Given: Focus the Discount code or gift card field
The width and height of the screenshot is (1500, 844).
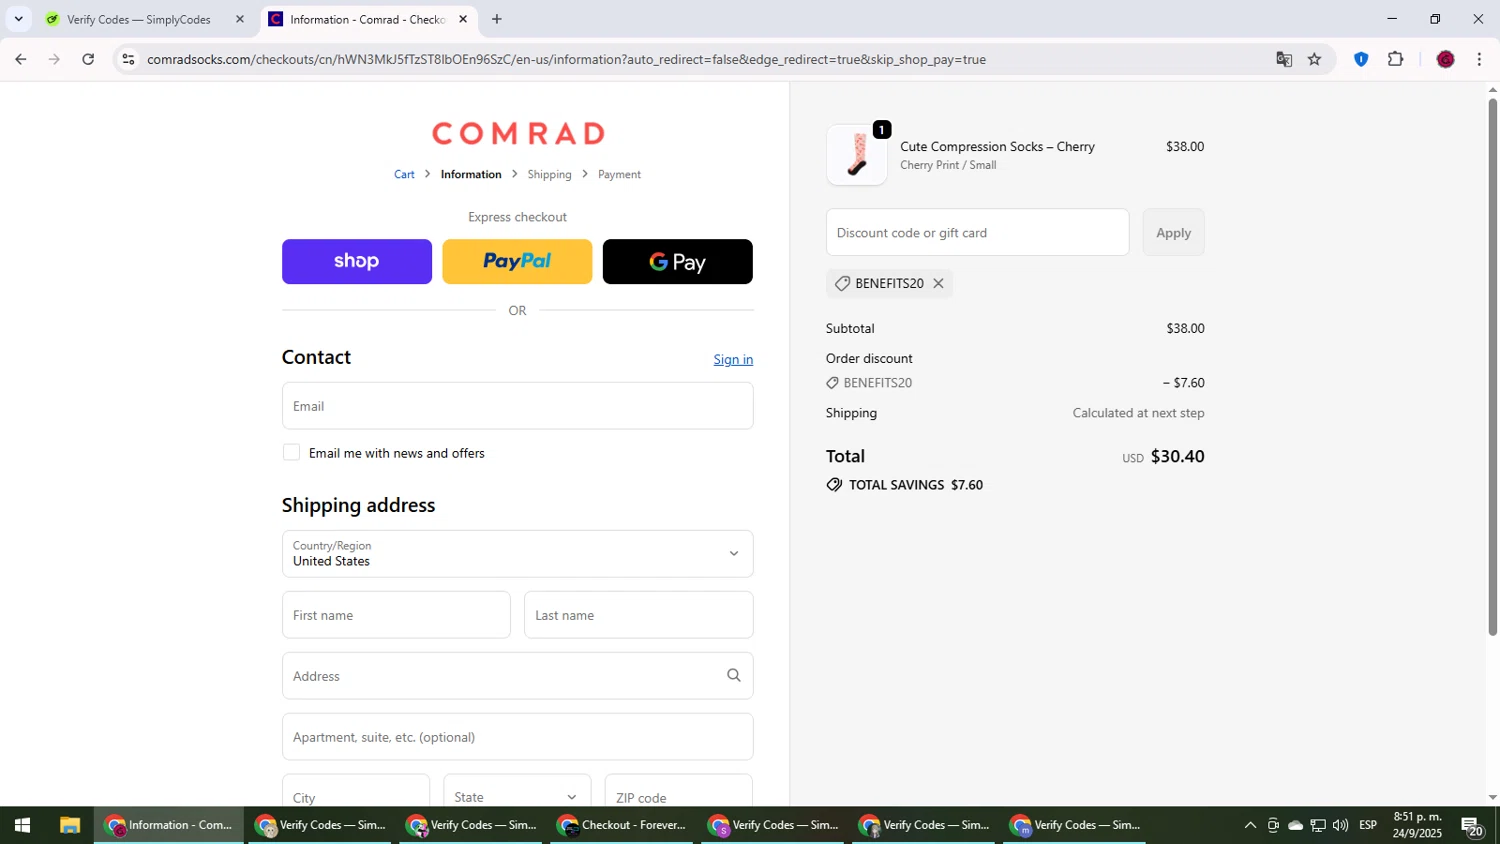Looking at the screenshot, I should coord(977,233).
